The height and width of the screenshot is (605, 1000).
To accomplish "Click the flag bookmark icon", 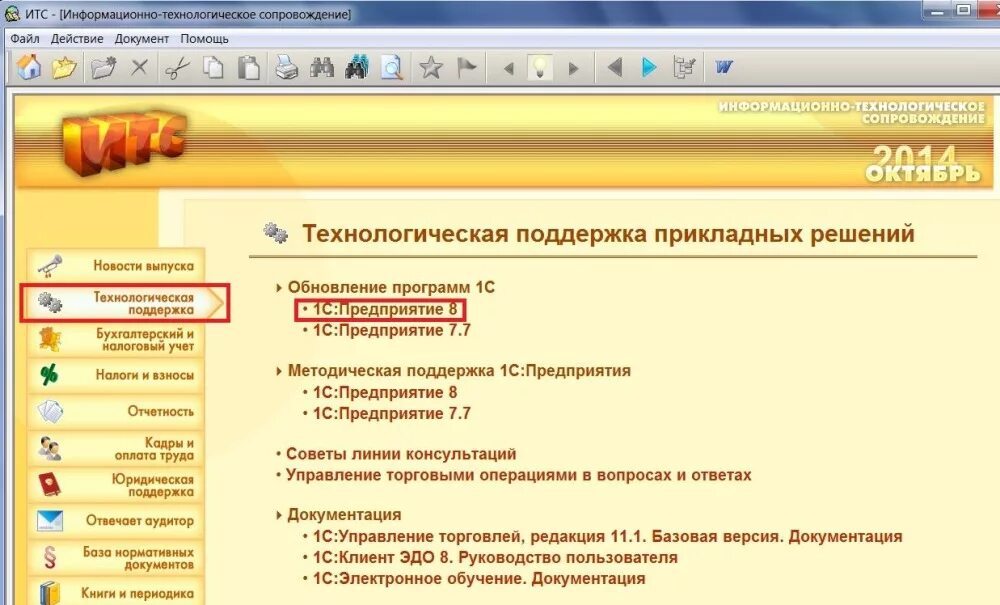I will pos(467,67).
